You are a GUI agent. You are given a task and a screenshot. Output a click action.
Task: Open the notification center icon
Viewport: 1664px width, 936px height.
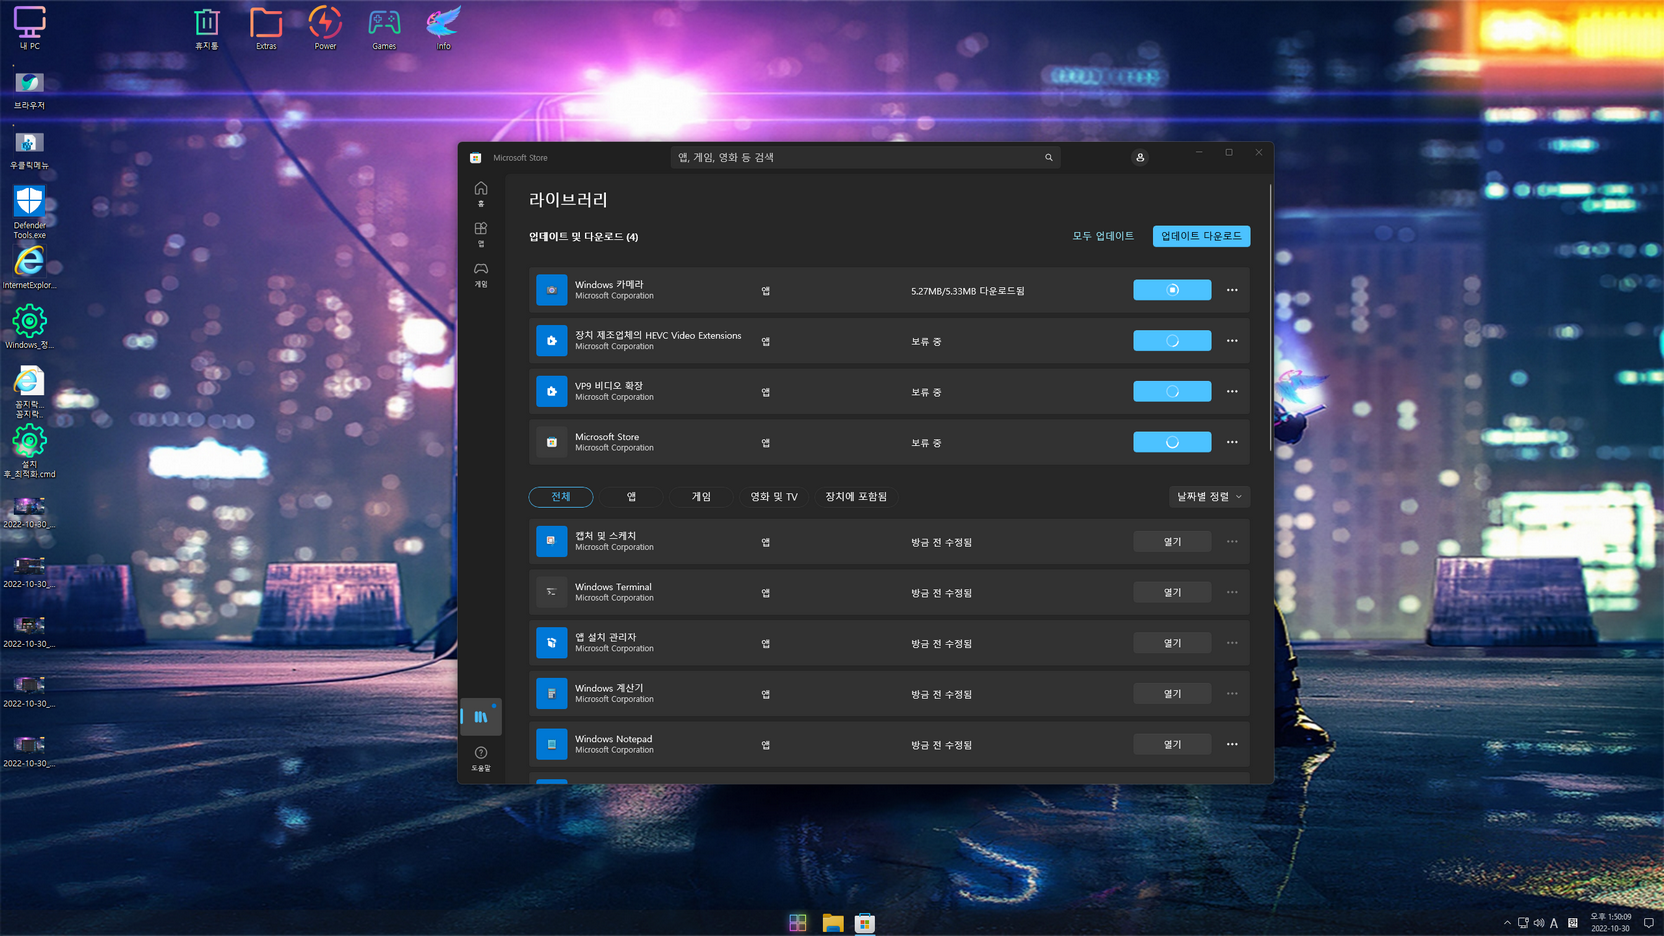click(1649, 923)
